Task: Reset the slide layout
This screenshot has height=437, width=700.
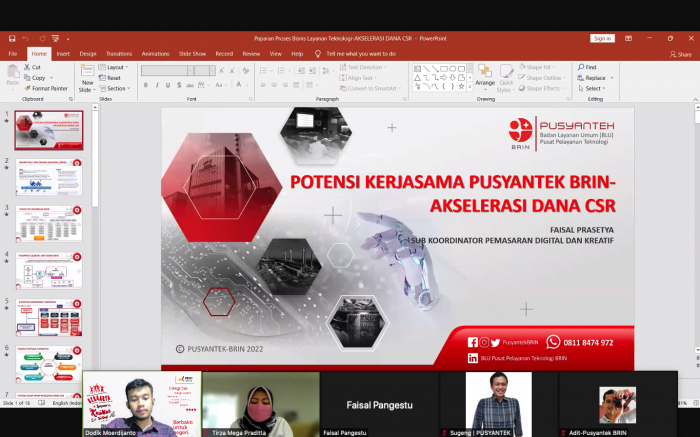Action: pos(110,78)
